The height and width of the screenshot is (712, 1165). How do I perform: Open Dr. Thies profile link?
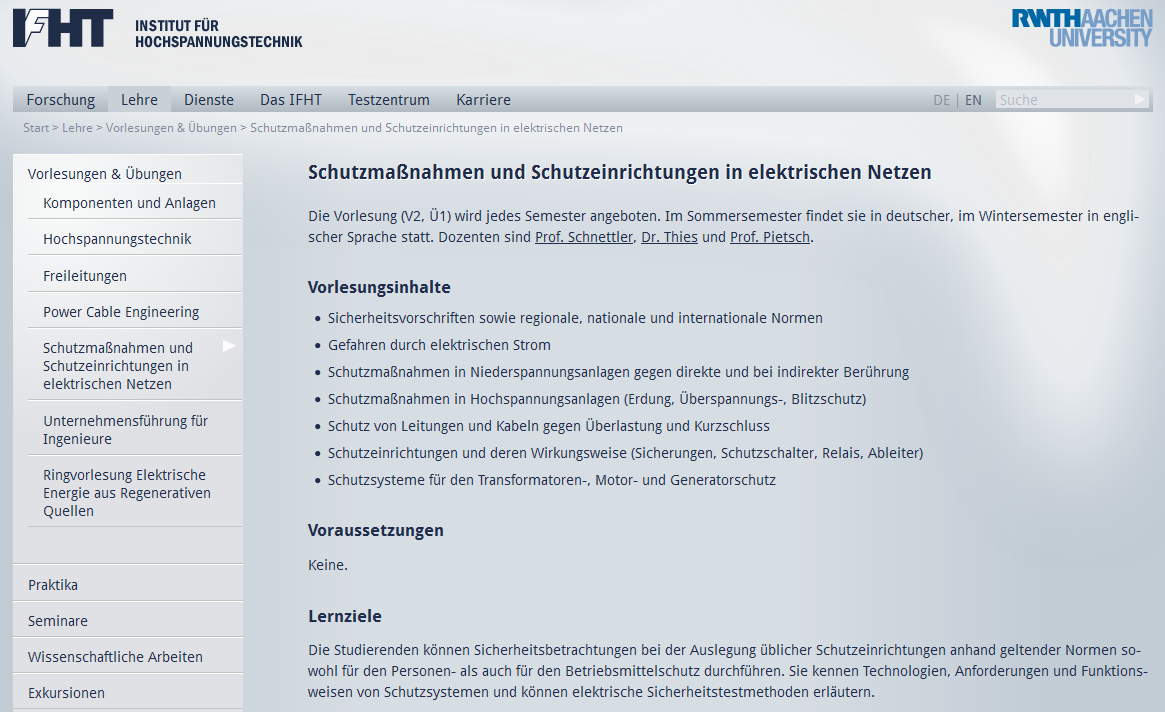pos(669,237)
